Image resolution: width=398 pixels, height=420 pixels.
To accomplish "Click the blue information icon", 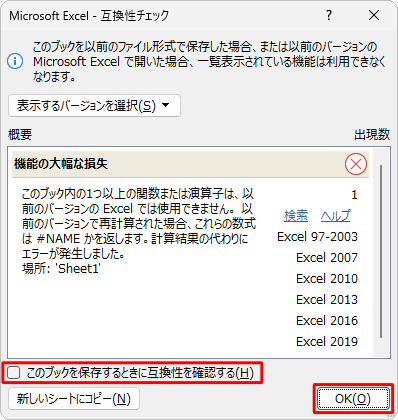I will point(15,62).
